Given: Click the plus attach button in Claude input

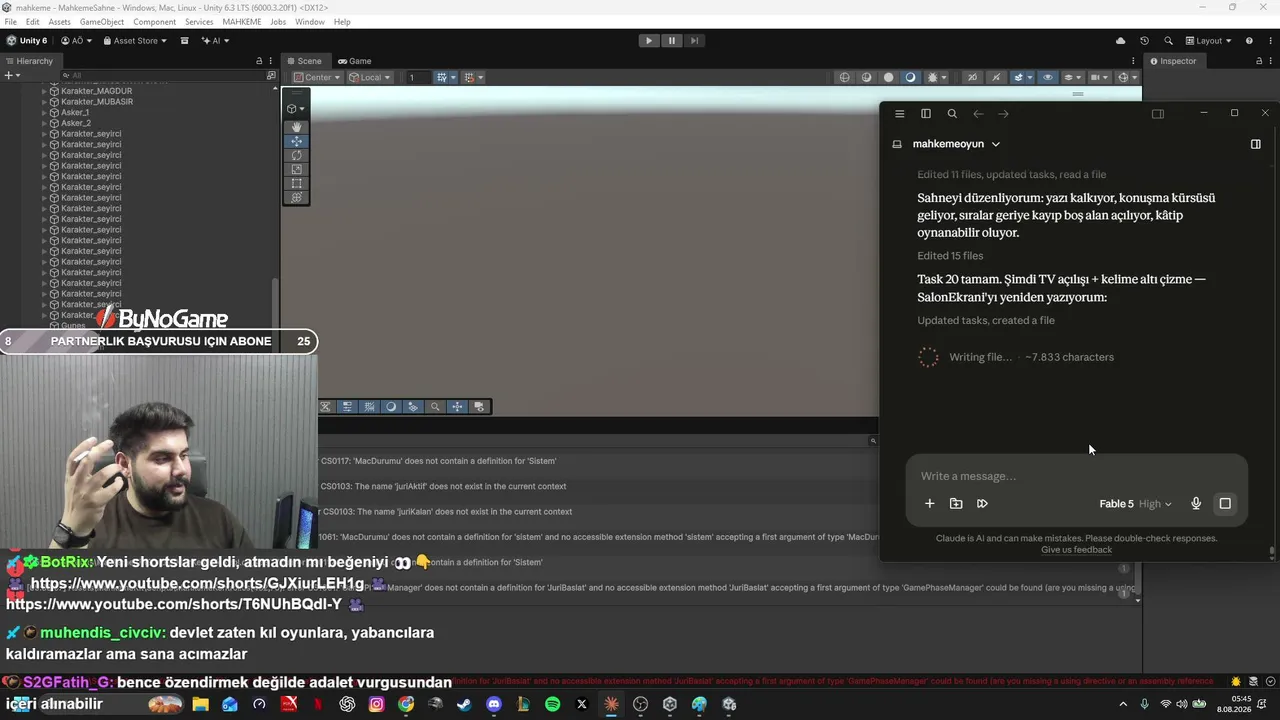Looking at the screenshot, I should [x=929, y=504].
